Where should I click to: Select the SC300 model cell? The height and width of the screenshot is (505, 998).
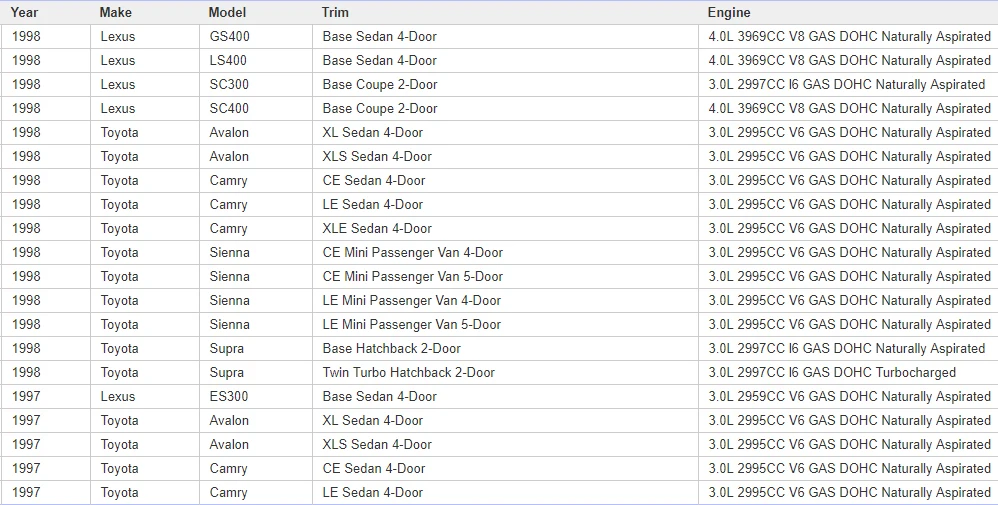[256, 85]
